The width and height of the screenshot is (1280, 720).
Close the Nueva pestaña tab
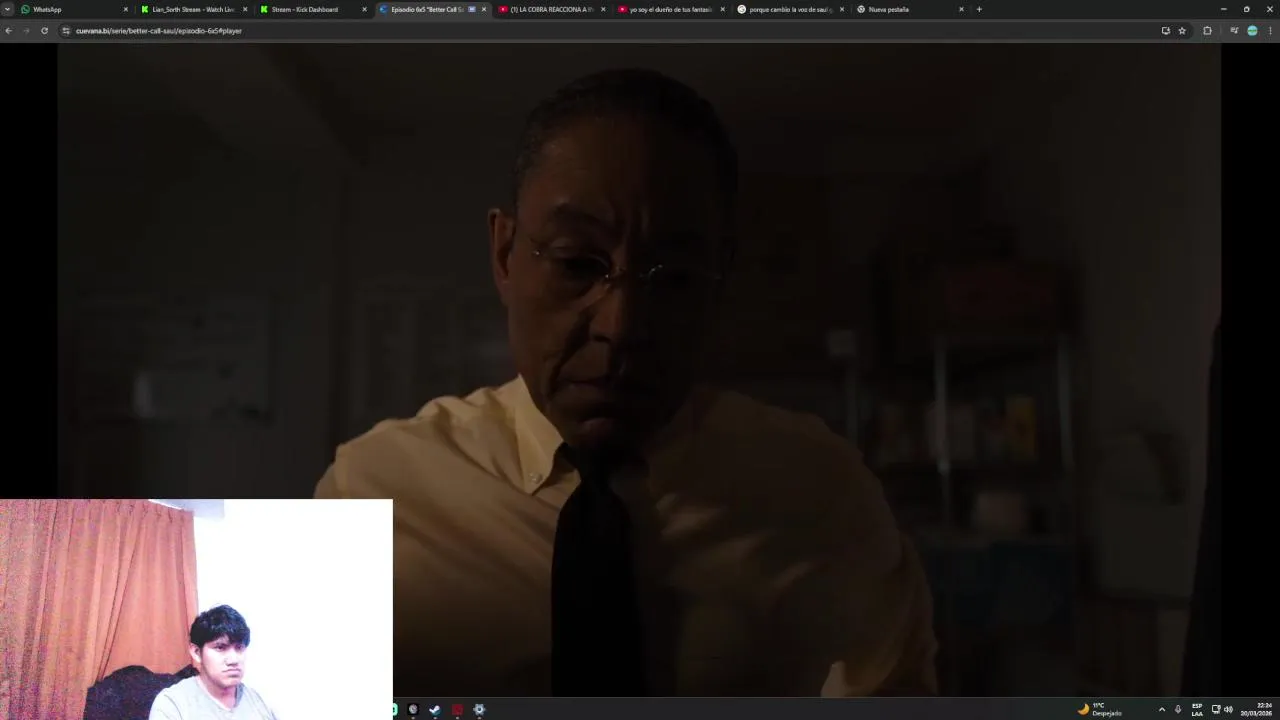[x=961, y=9]
